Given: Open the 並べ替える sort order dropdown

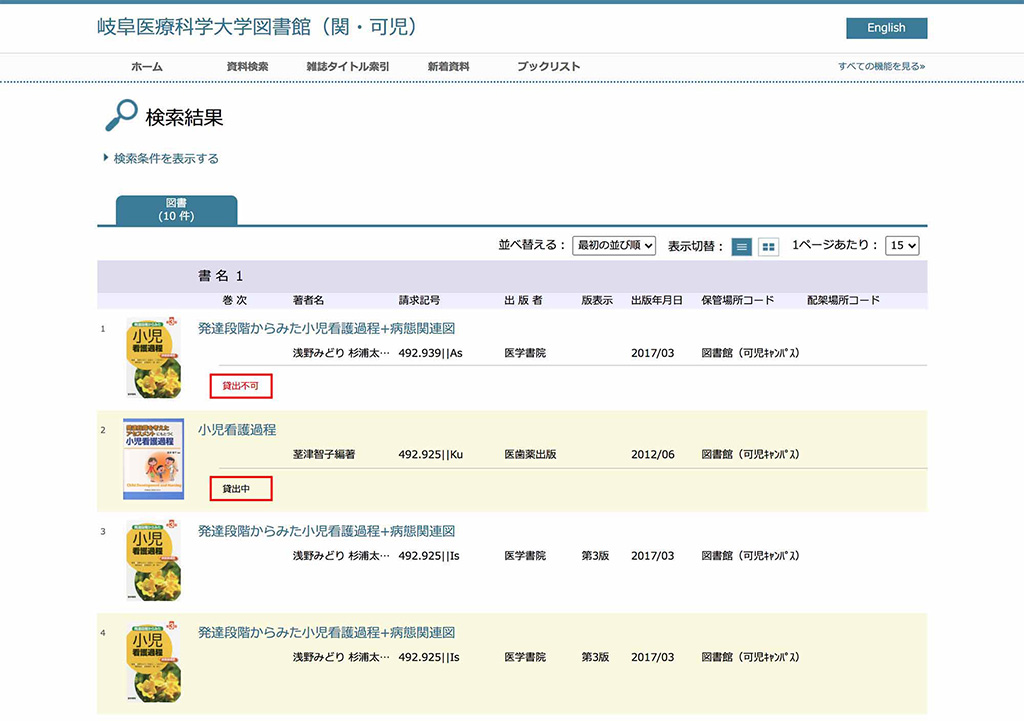Looking at the screenshot, I should [614, 245].
